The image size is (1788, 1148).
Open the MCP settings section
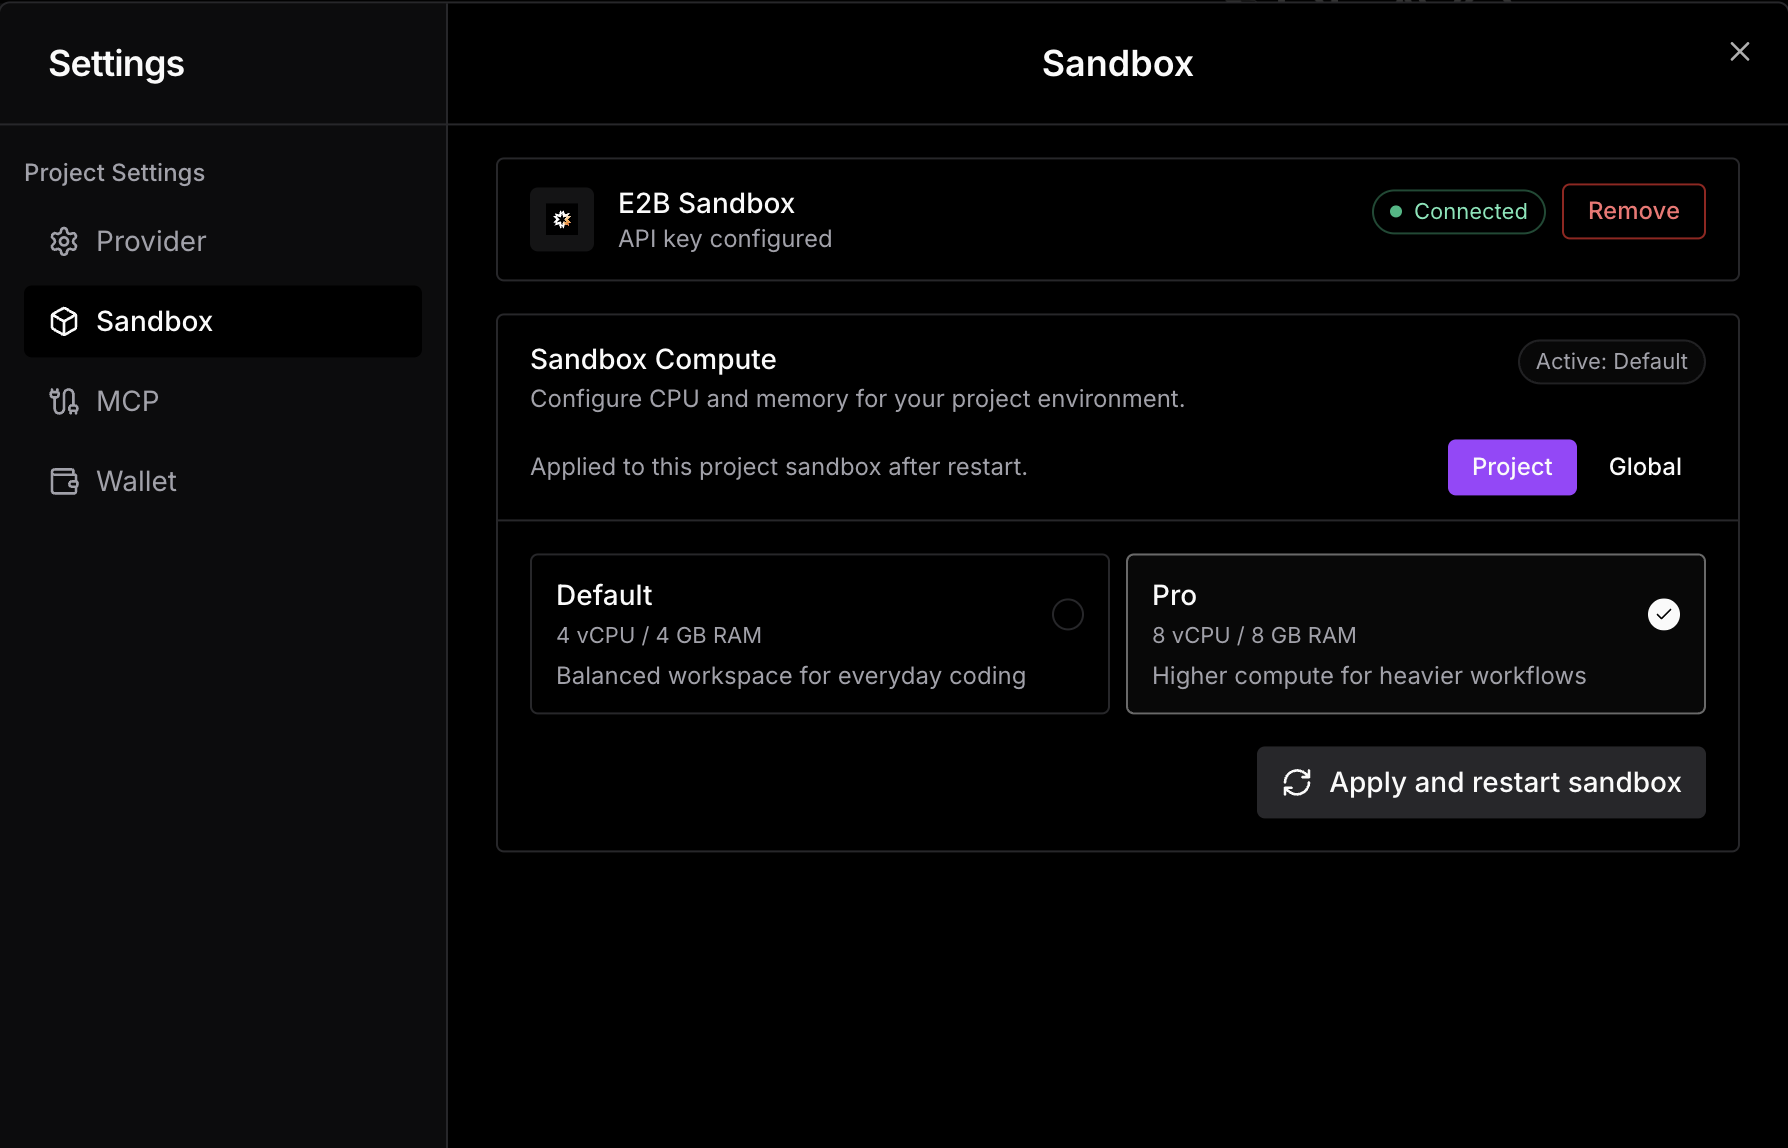(x=128, y=401)
